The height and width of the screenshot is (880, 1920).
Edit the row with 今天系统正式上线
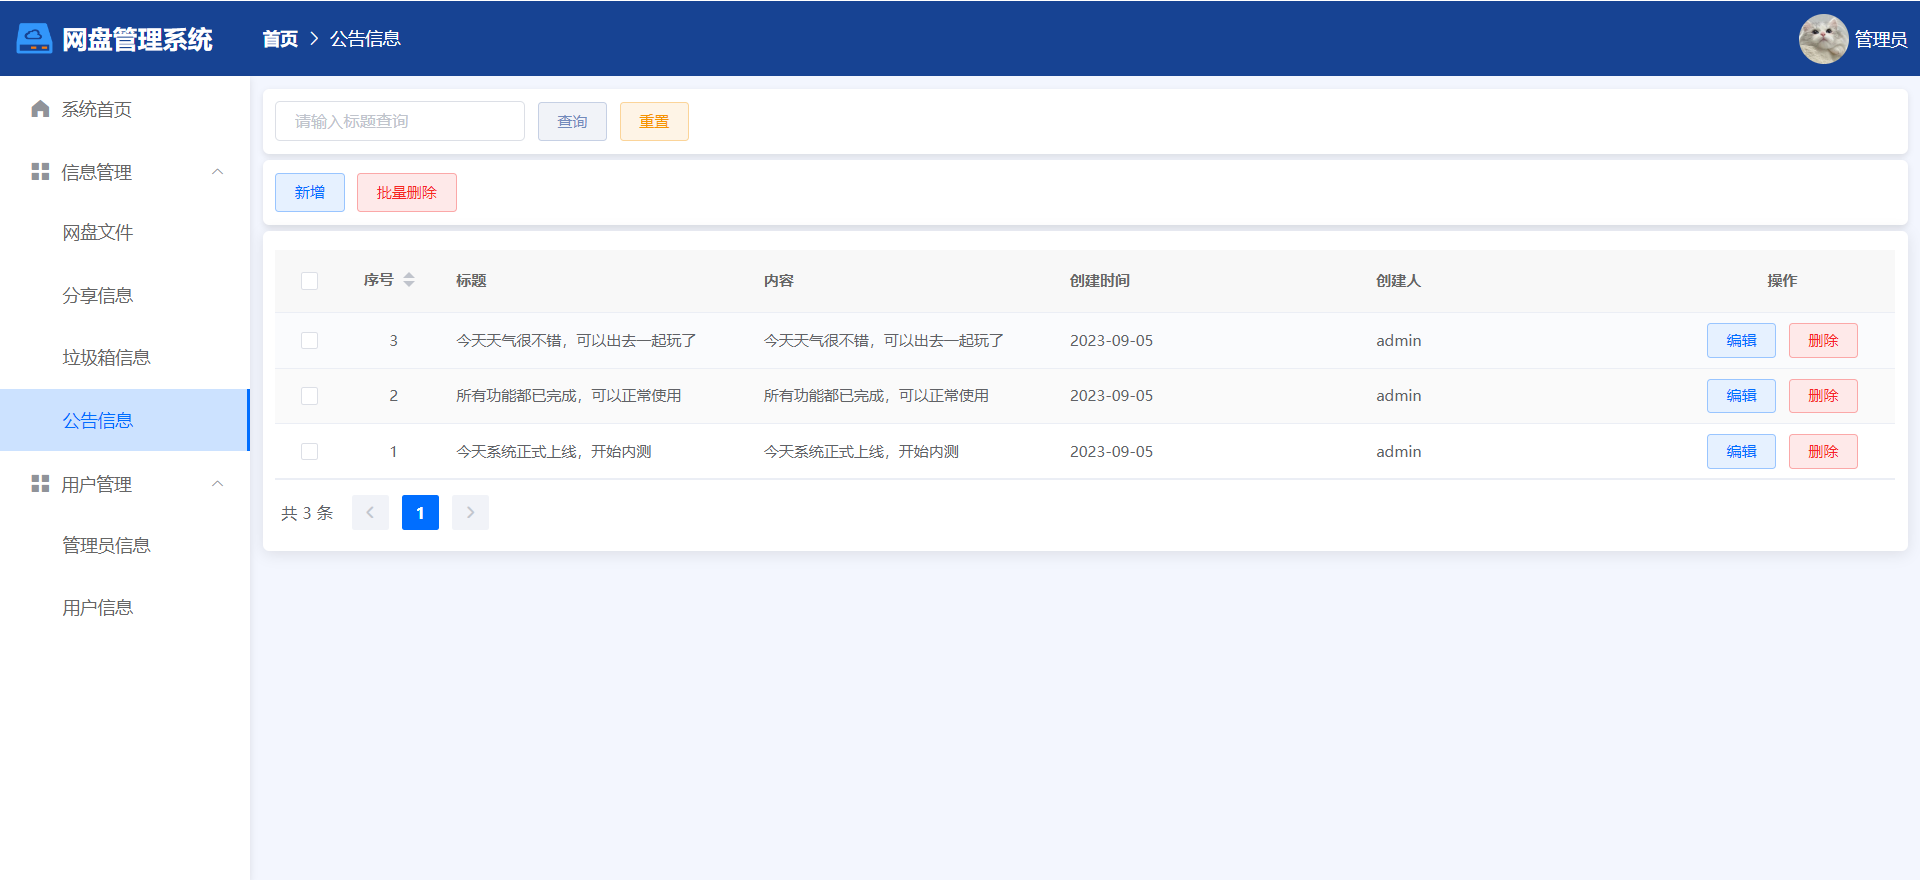(x=1741, y=452)
